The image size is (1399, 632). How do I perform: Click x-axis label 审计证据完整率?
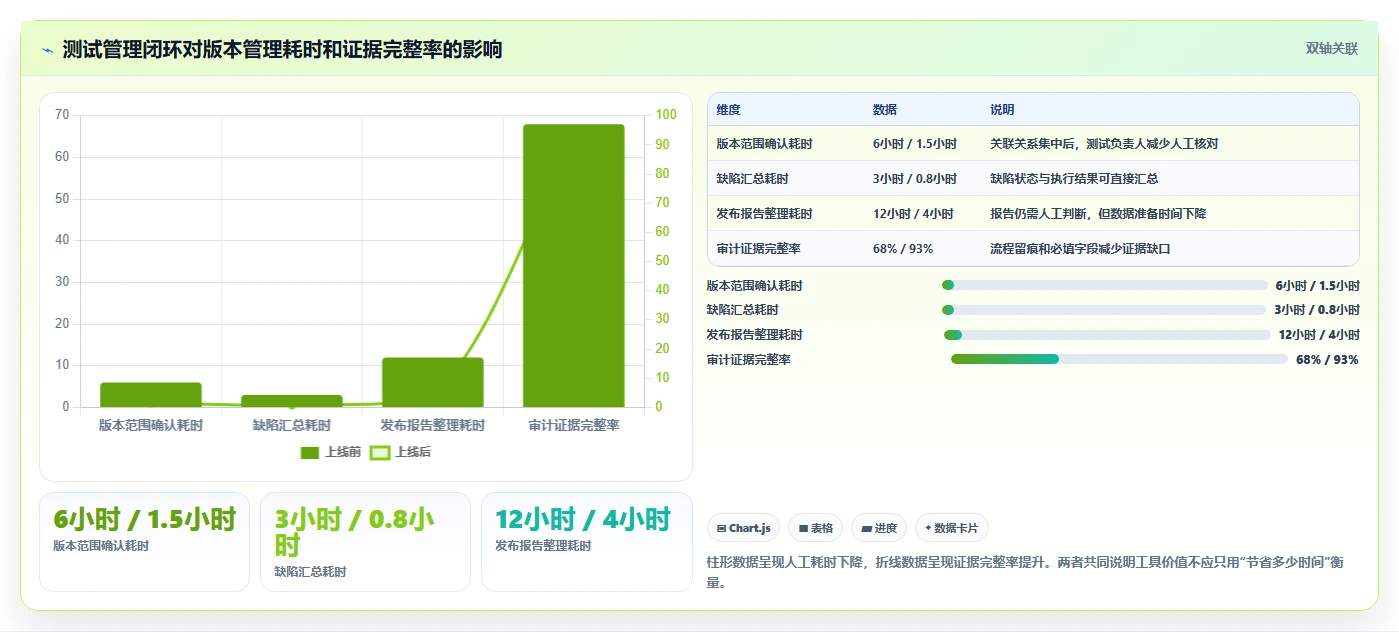pyautogui.click(x=574, y=425)
